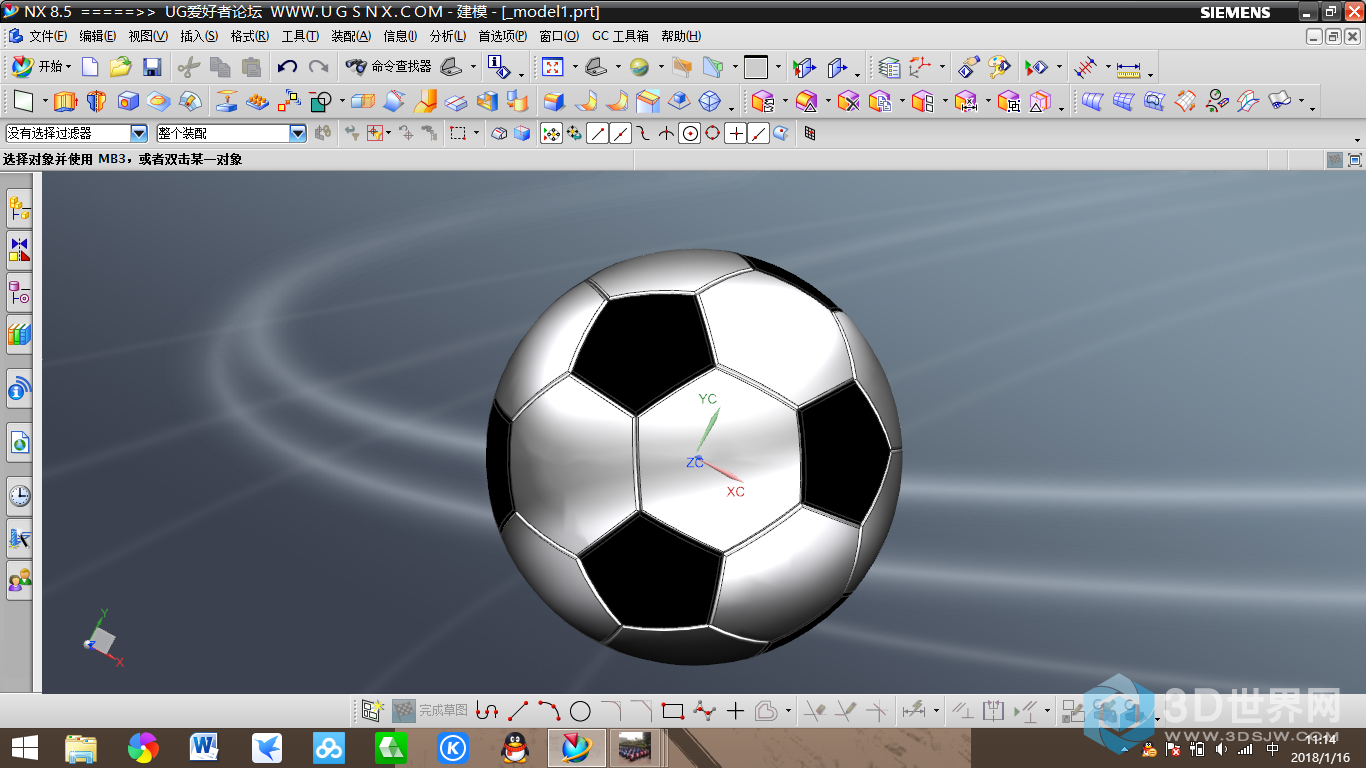
Task: Click the Unite boolean icon
Action: (320, 101)
